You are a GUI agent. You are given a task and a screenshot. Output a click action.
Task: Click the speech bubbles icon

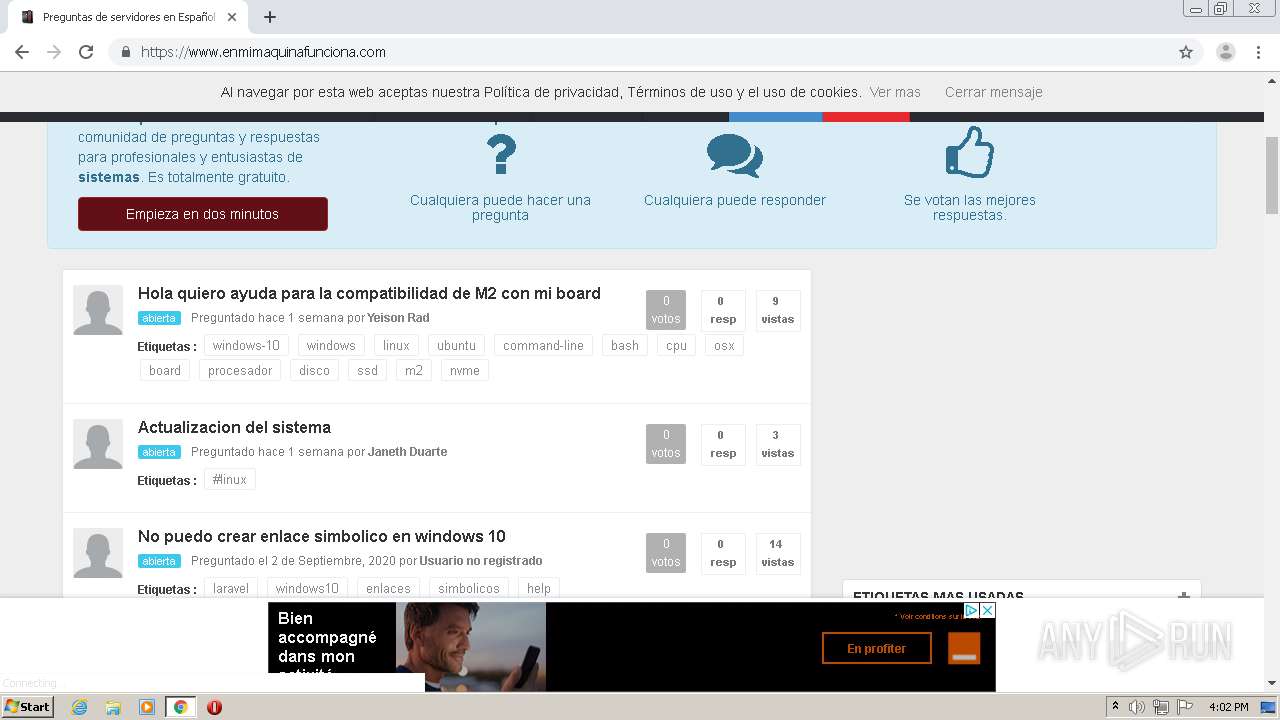pyautogui.click(x=735, y=156)
